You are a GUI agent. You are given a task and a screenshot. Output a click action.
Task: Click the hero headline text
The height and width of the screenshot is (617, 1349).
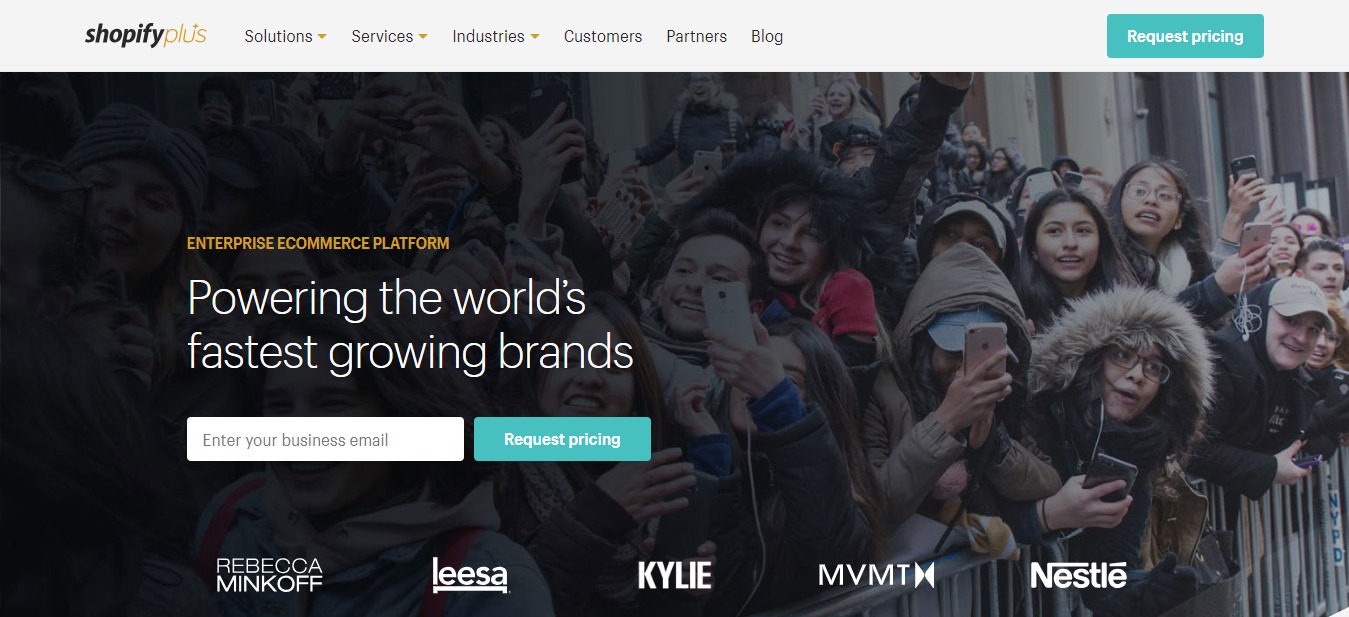pos(410,325)
